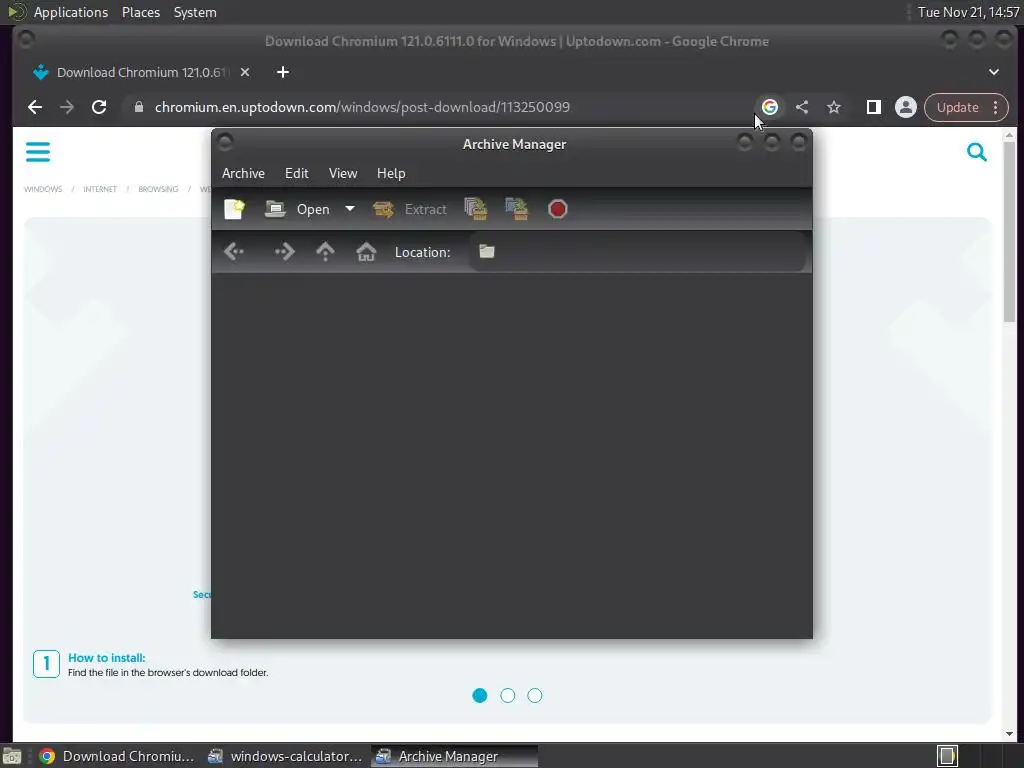1024x768 pixels.
Task: Click the Archive Manager taskbar button
Action: point(455,756)
